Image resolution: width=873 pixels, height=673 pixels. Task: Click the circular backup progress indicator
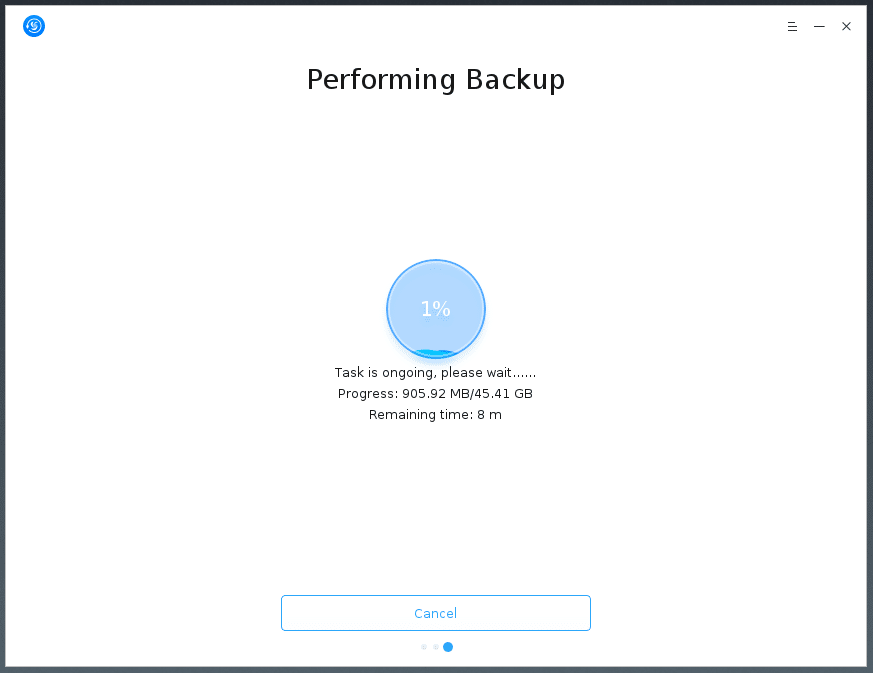pyautogui.click(x=436, y=308)
